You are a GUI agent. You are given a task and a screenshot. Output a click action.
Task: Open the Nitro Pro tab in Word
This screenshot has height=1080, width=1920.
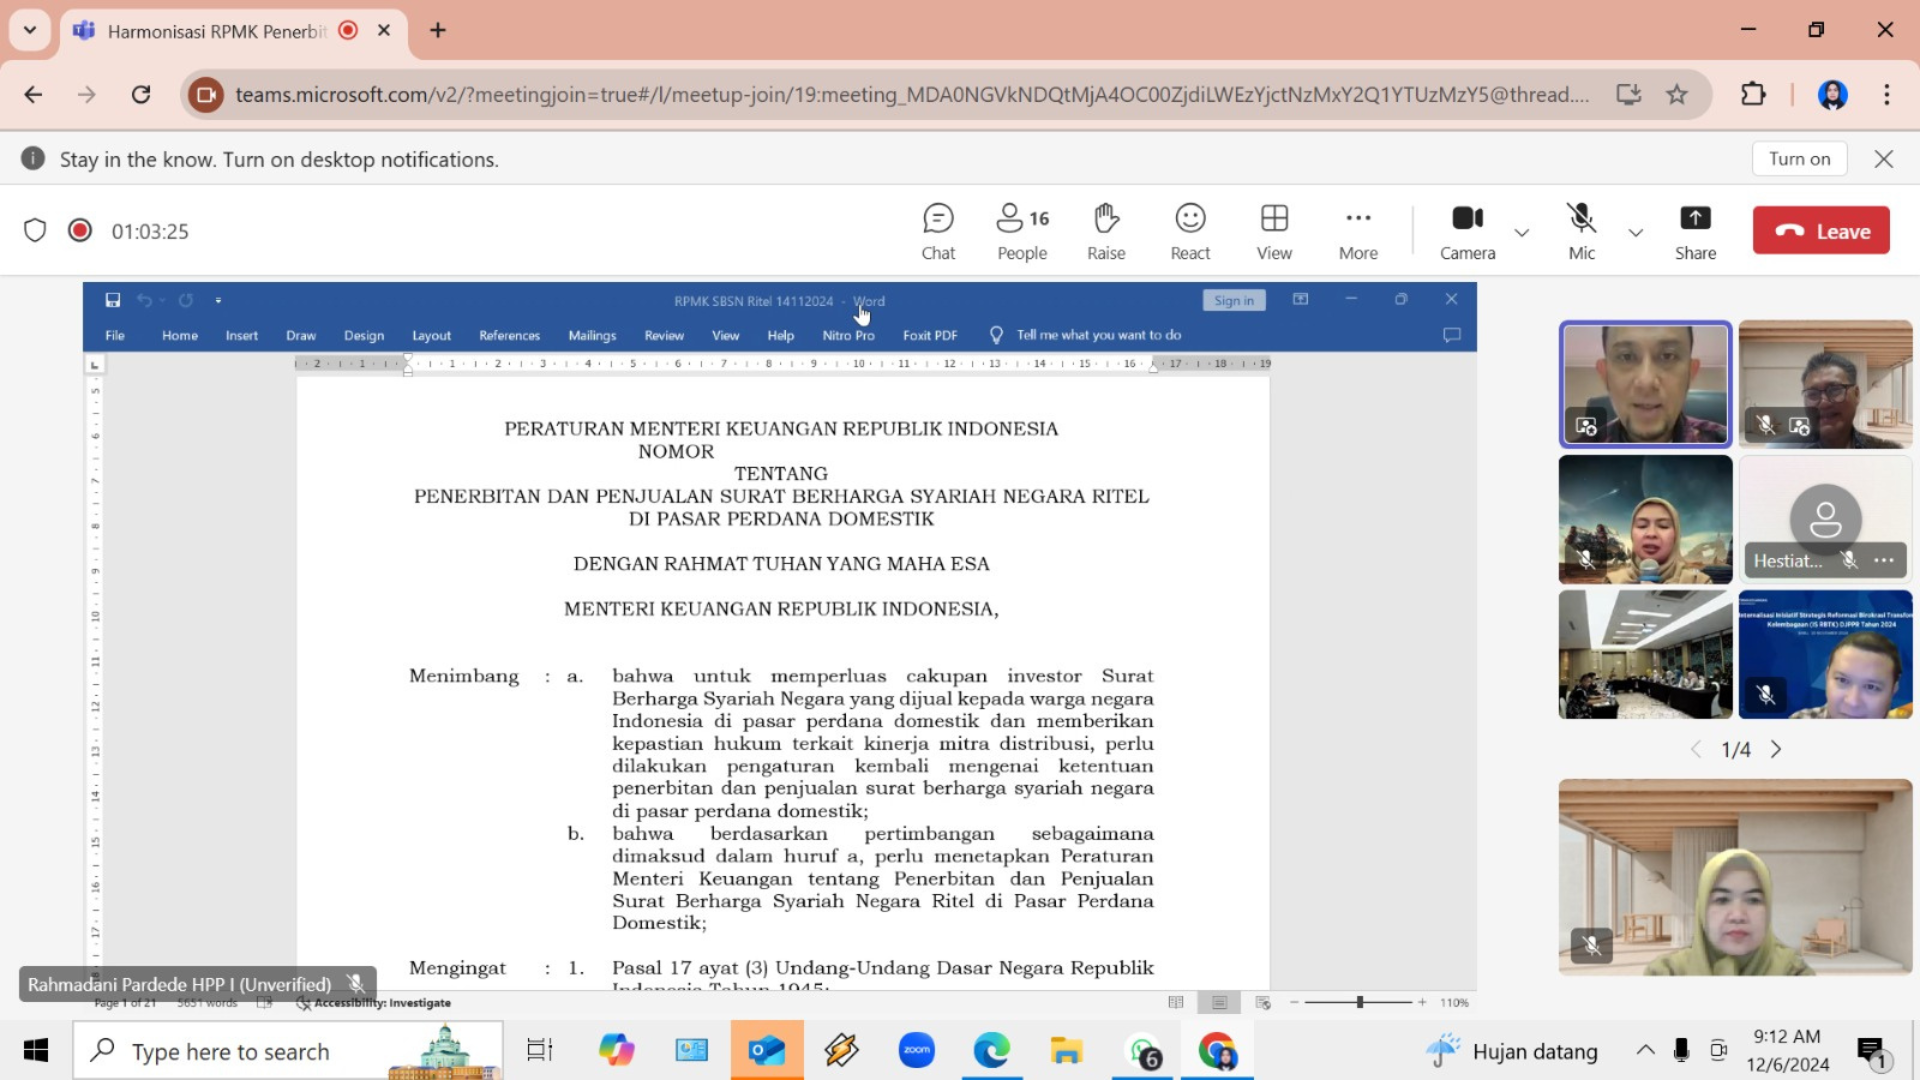pos(848,335)
